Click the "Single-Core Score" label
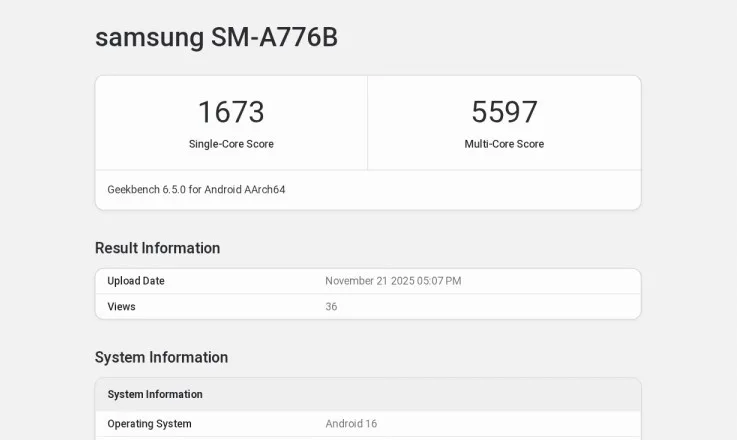Screen dimensions: 737x440 pos(231,144)
